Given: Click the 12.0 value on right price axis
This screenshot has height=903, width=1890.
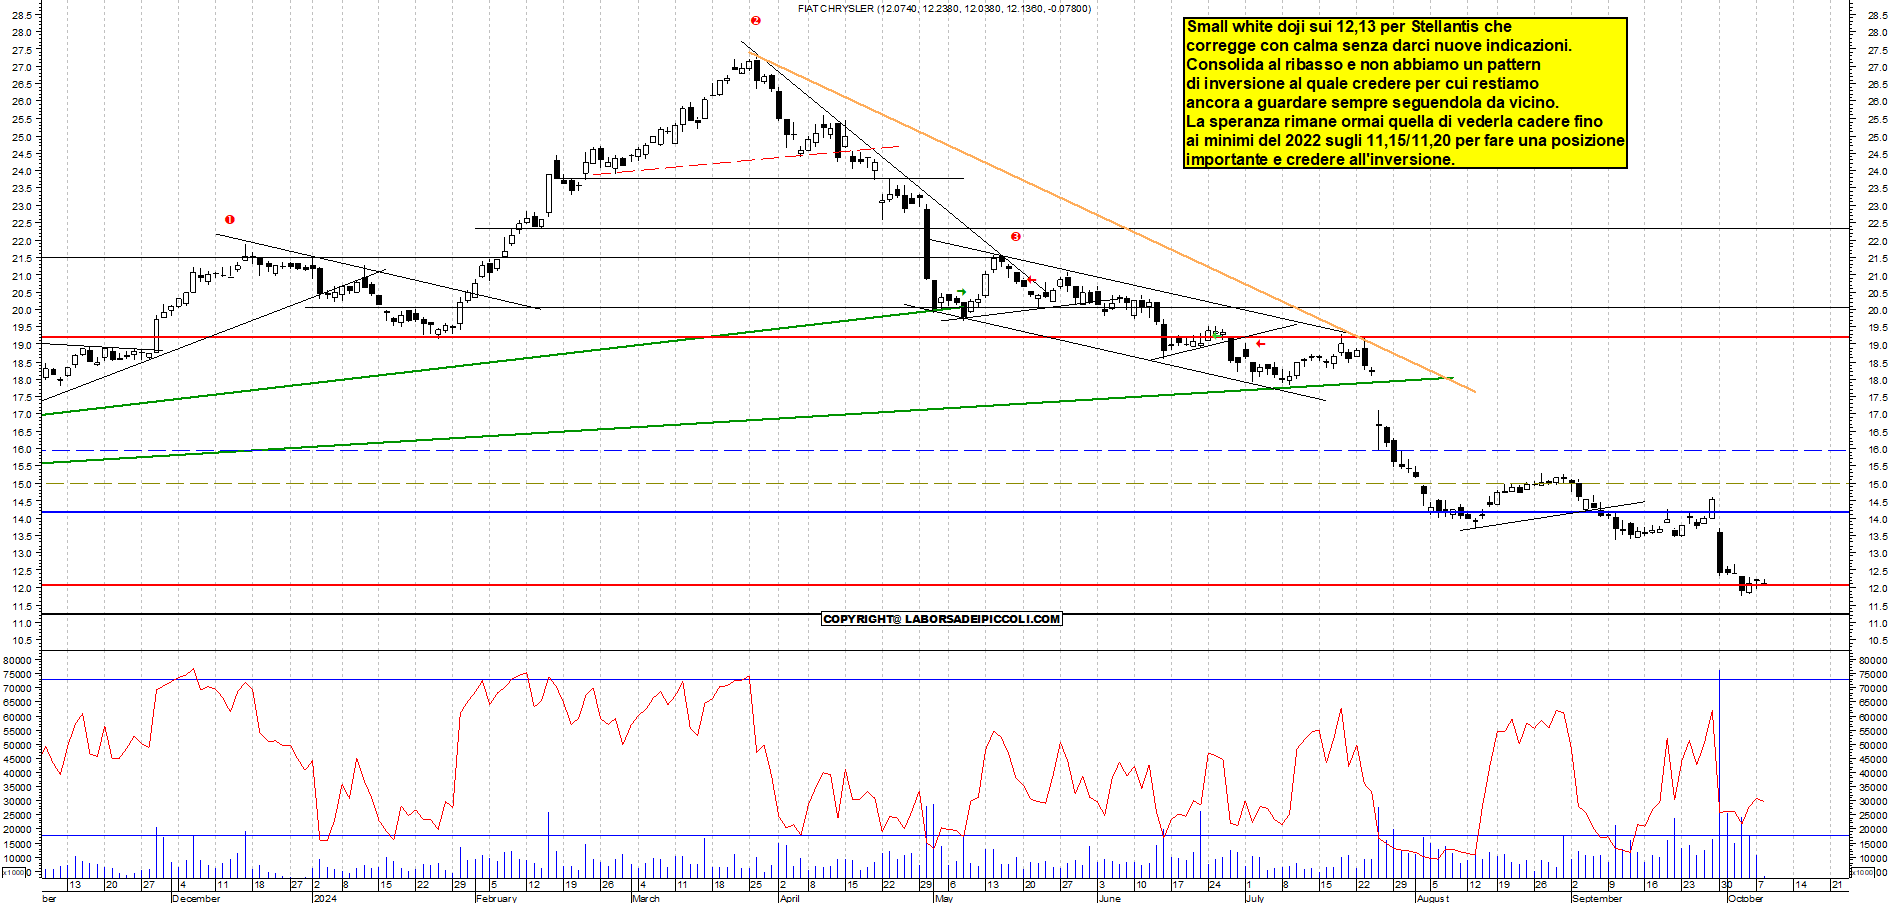Looking at the screenshot, I should (x=1876, y=589).
